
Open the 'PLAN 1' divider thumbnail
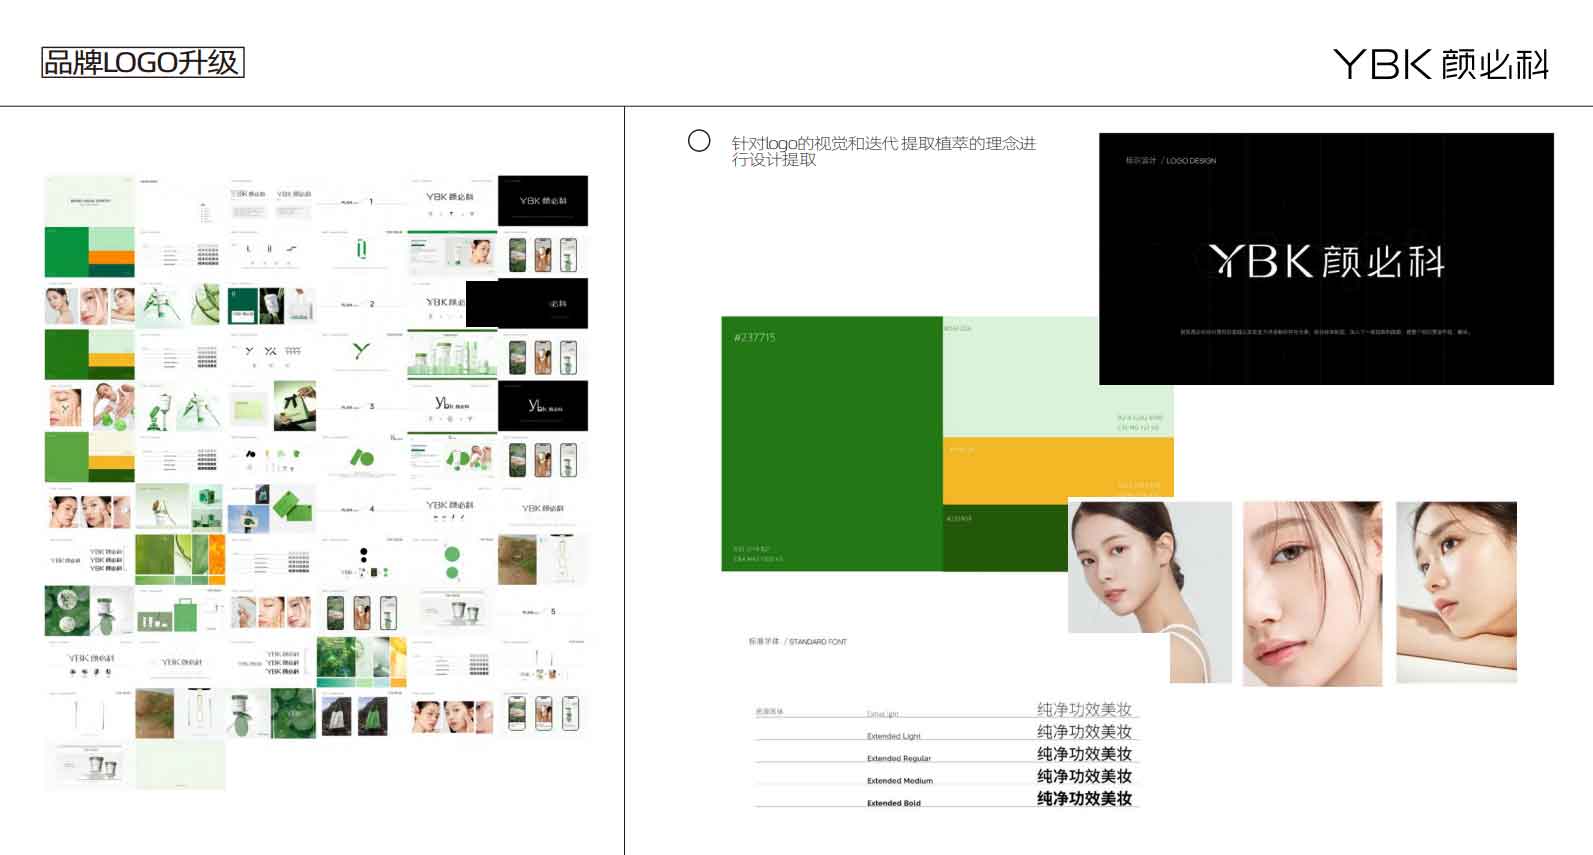point(361,201)
